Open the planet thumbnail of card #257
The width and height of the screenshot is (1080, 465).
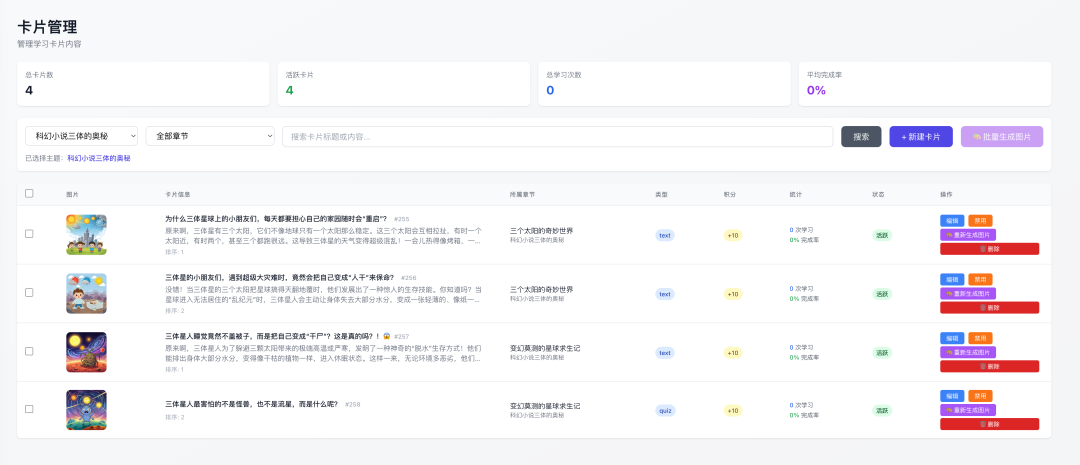coord(86,352)
